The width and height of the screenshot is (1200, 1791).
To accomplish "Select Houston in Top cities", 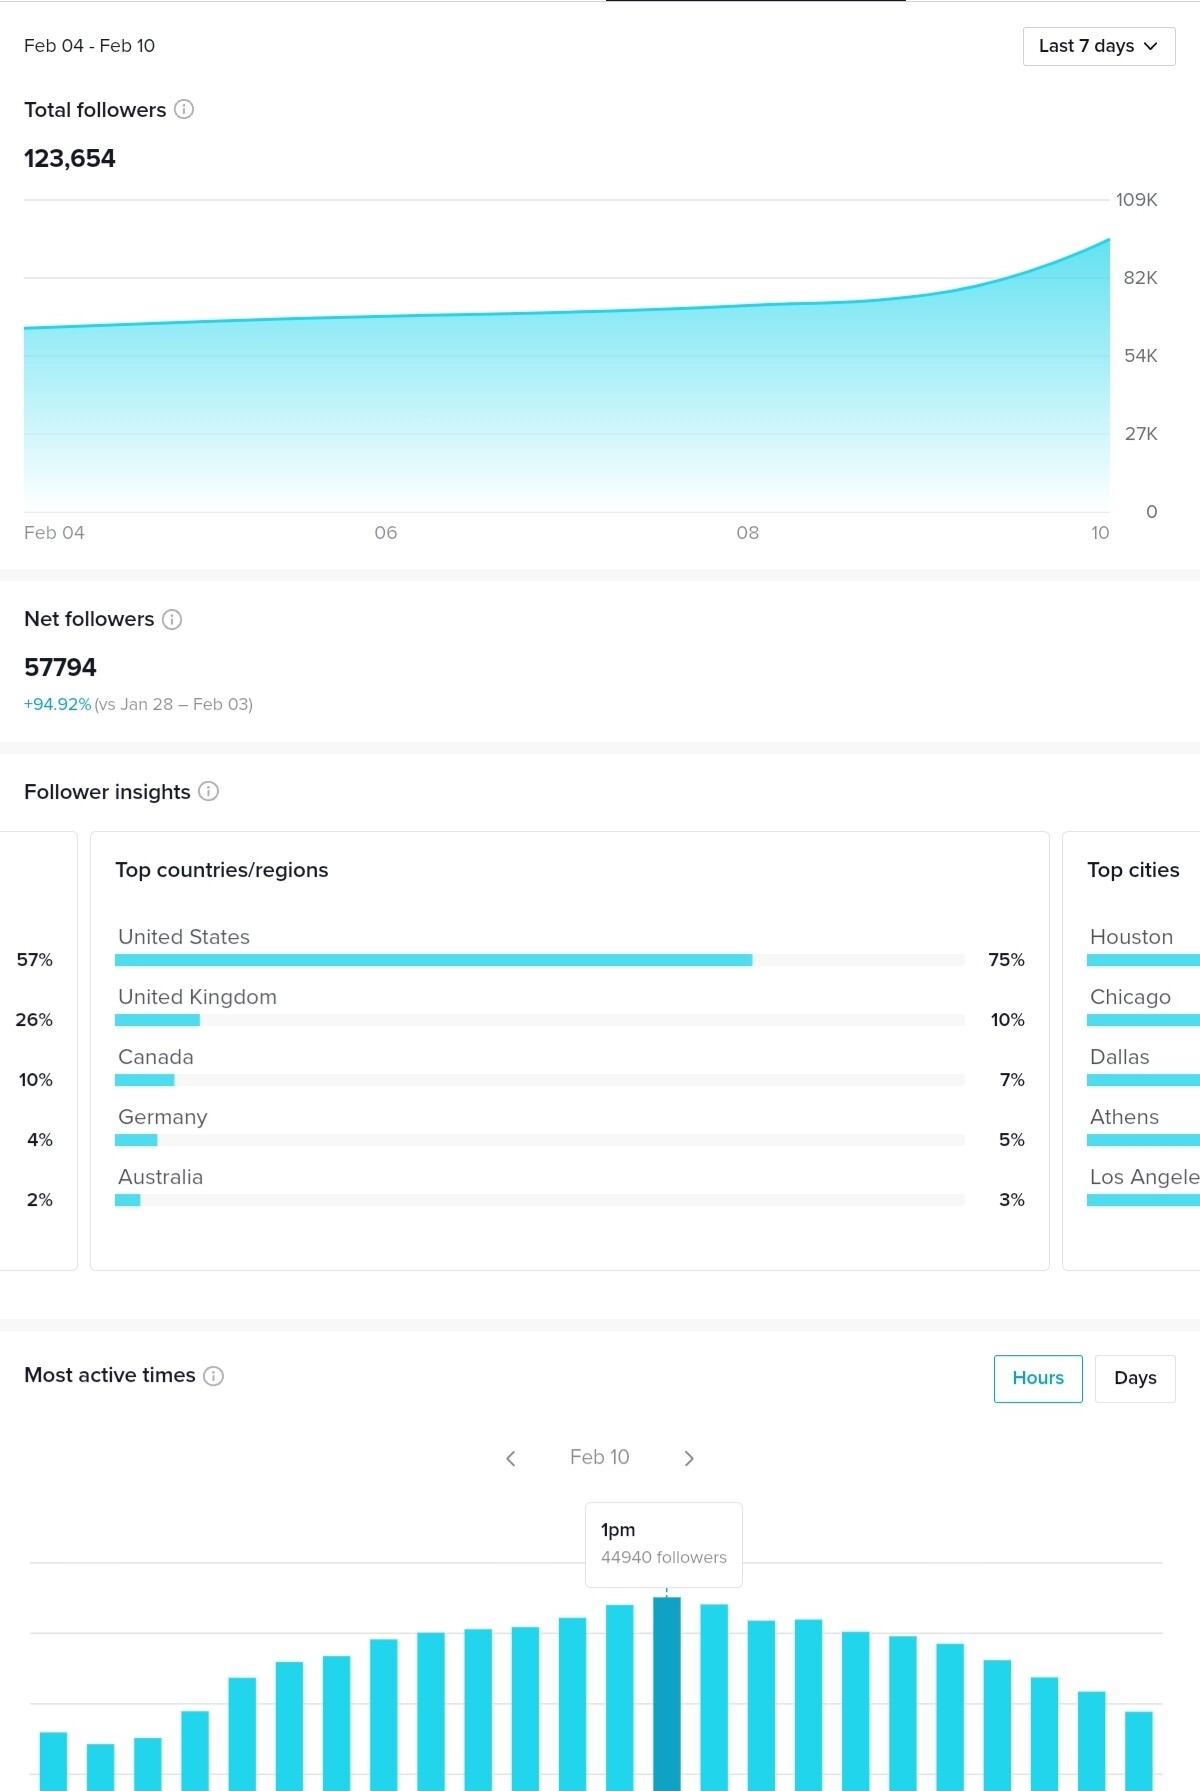I will 1131,937.
